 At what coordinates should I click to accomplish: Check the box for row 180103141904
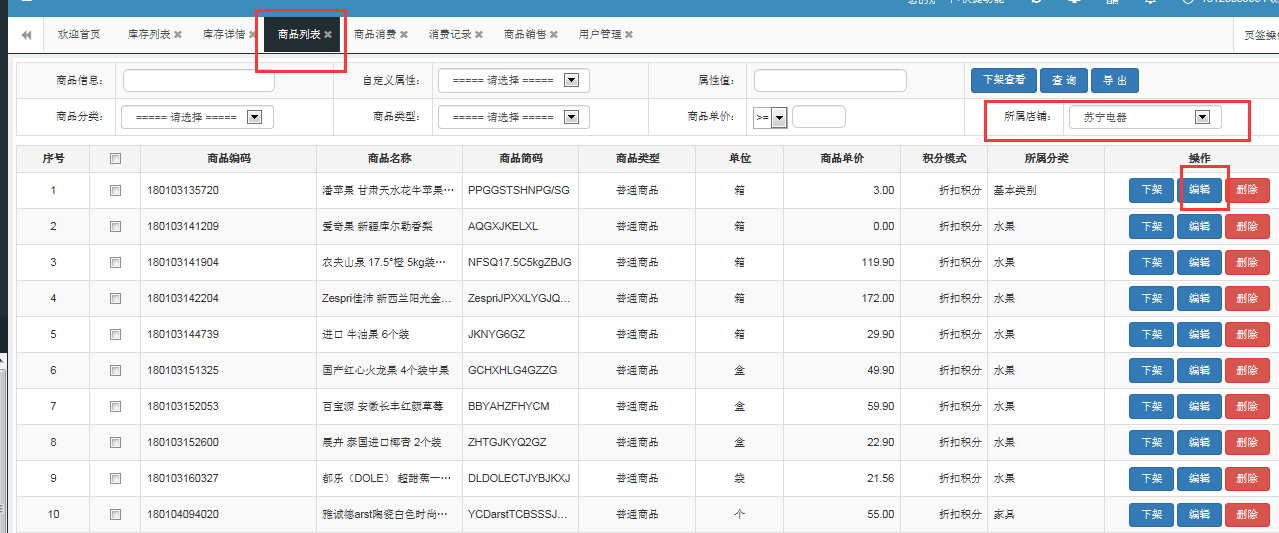(115, 262)
